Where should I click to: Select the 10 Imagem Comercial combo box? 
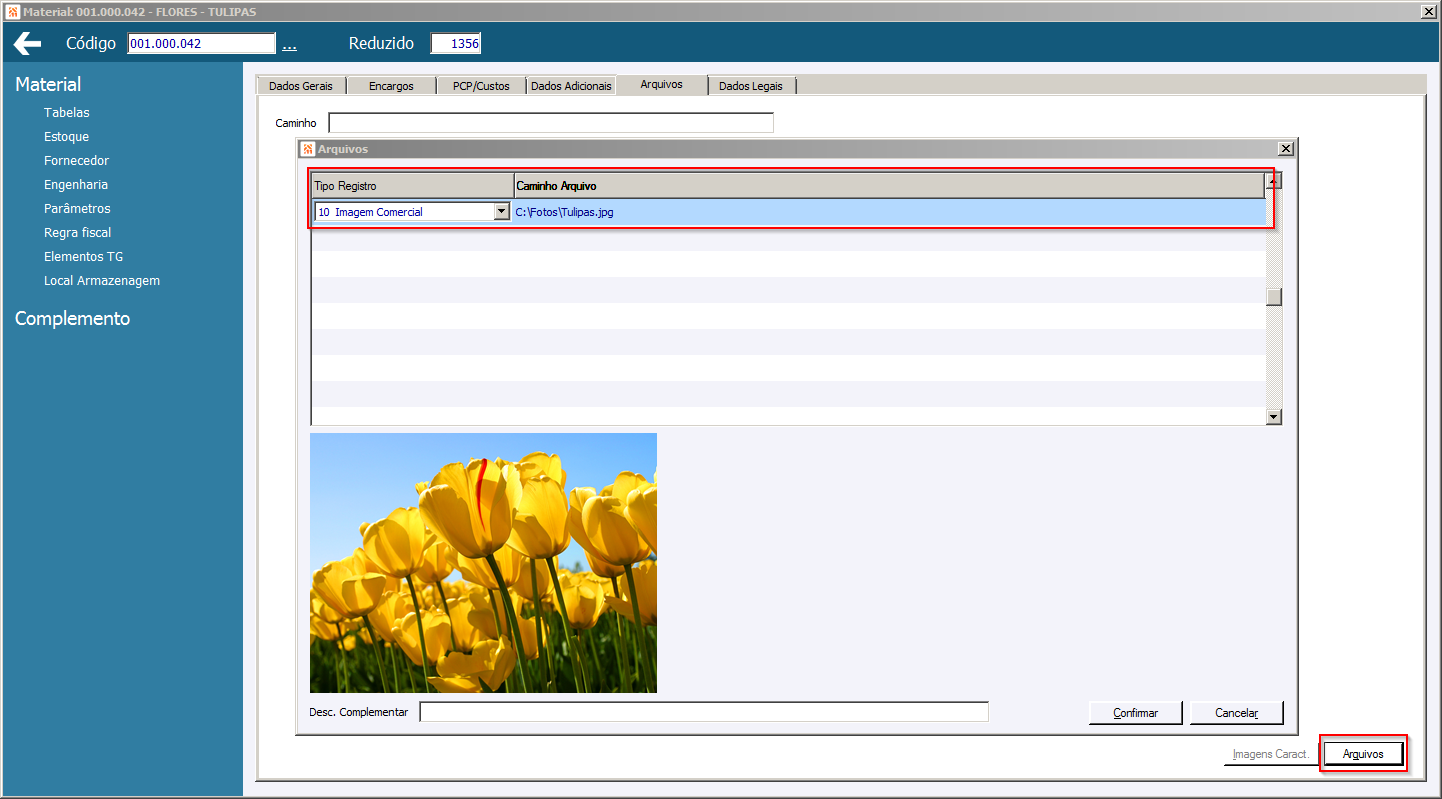click(412, 212)
